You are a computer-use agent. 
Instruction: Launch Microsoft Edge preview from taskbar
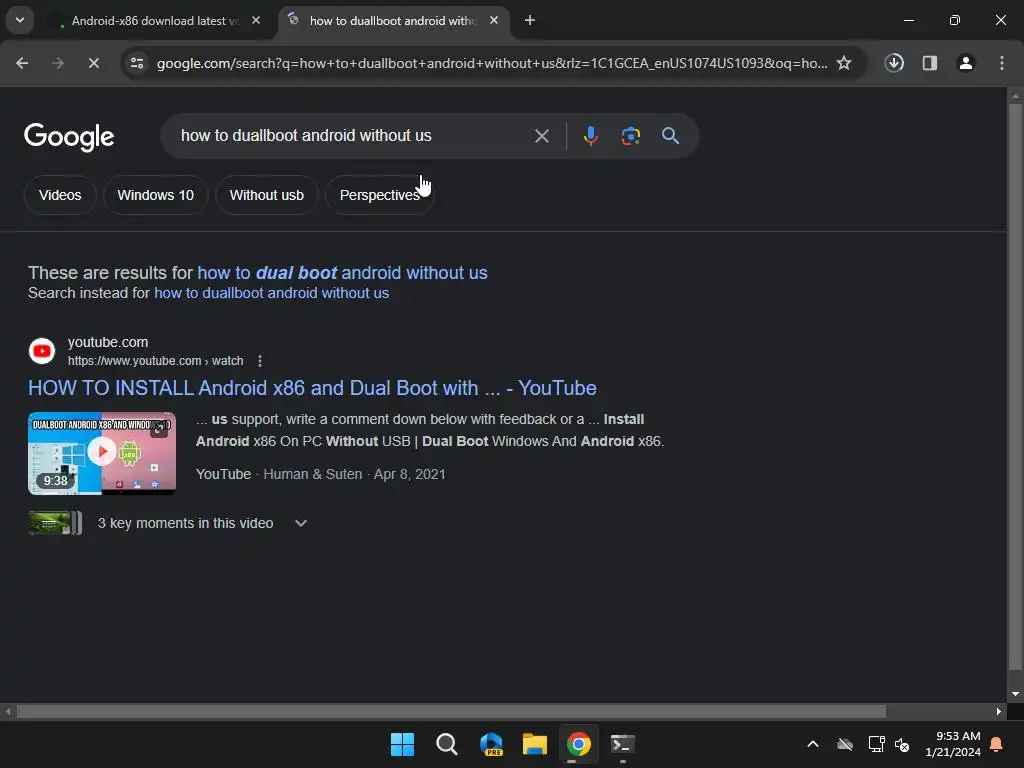click(491, 744)
